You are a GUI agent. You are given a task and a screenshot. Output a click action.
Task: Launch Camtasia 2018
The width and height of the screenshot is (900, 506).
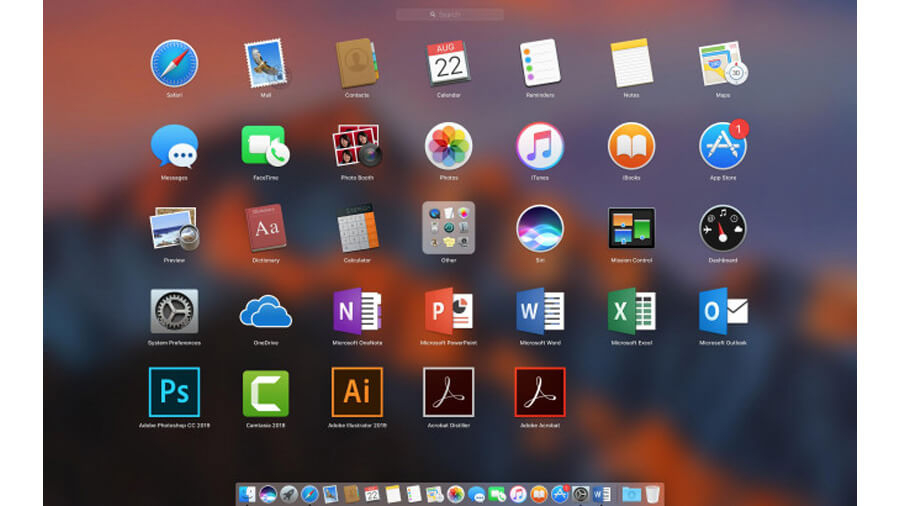[265, 392]
